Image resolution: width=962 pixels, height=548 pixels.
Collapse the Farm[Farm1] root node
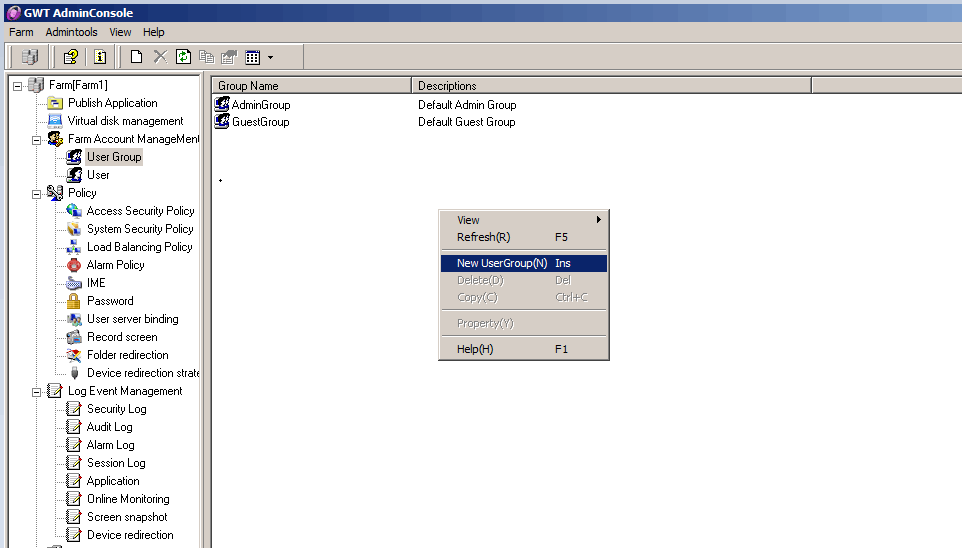coord(18,85)
